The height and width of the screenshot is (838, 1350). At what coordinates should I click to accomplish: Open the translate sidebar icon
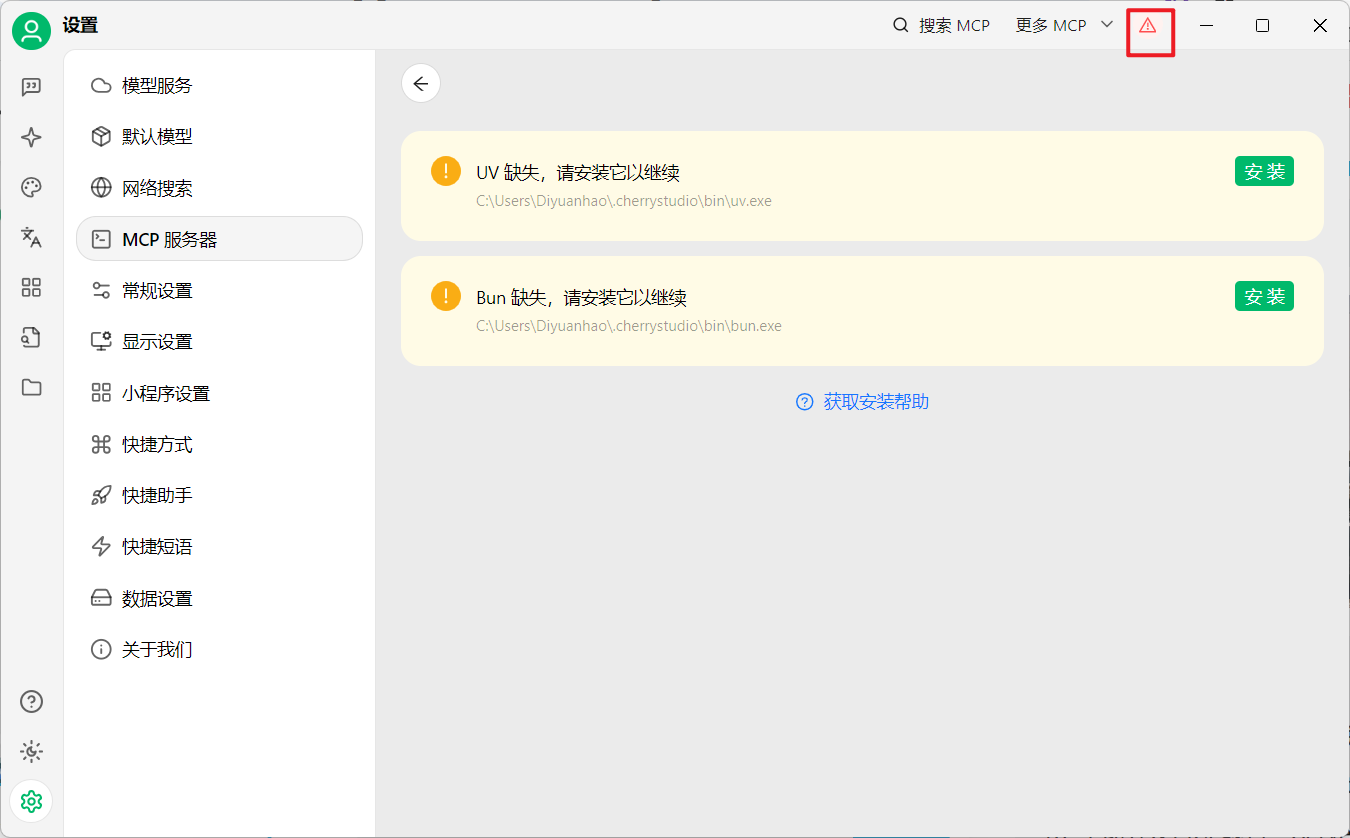pyautogui.click(x=31, y=237)
